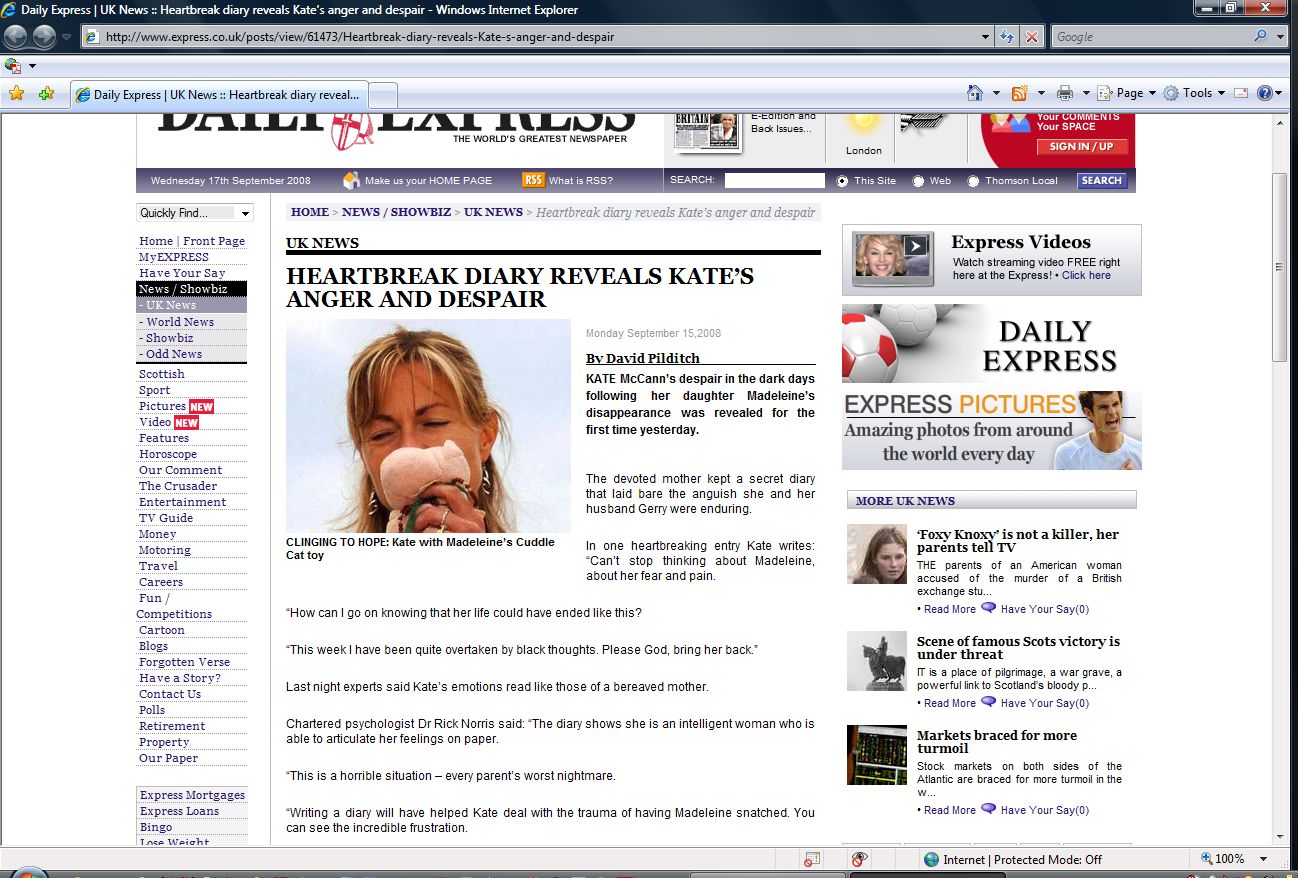Select the 'Web' search radio button
This screenshot has width=1298, height=878.
pyautogui.click(x=918, y=181)
